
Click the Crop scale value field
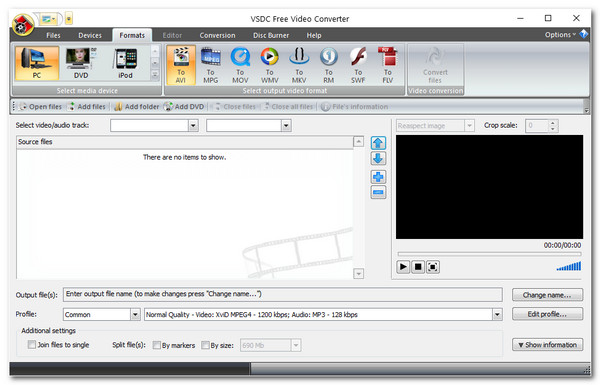[537, 126]
